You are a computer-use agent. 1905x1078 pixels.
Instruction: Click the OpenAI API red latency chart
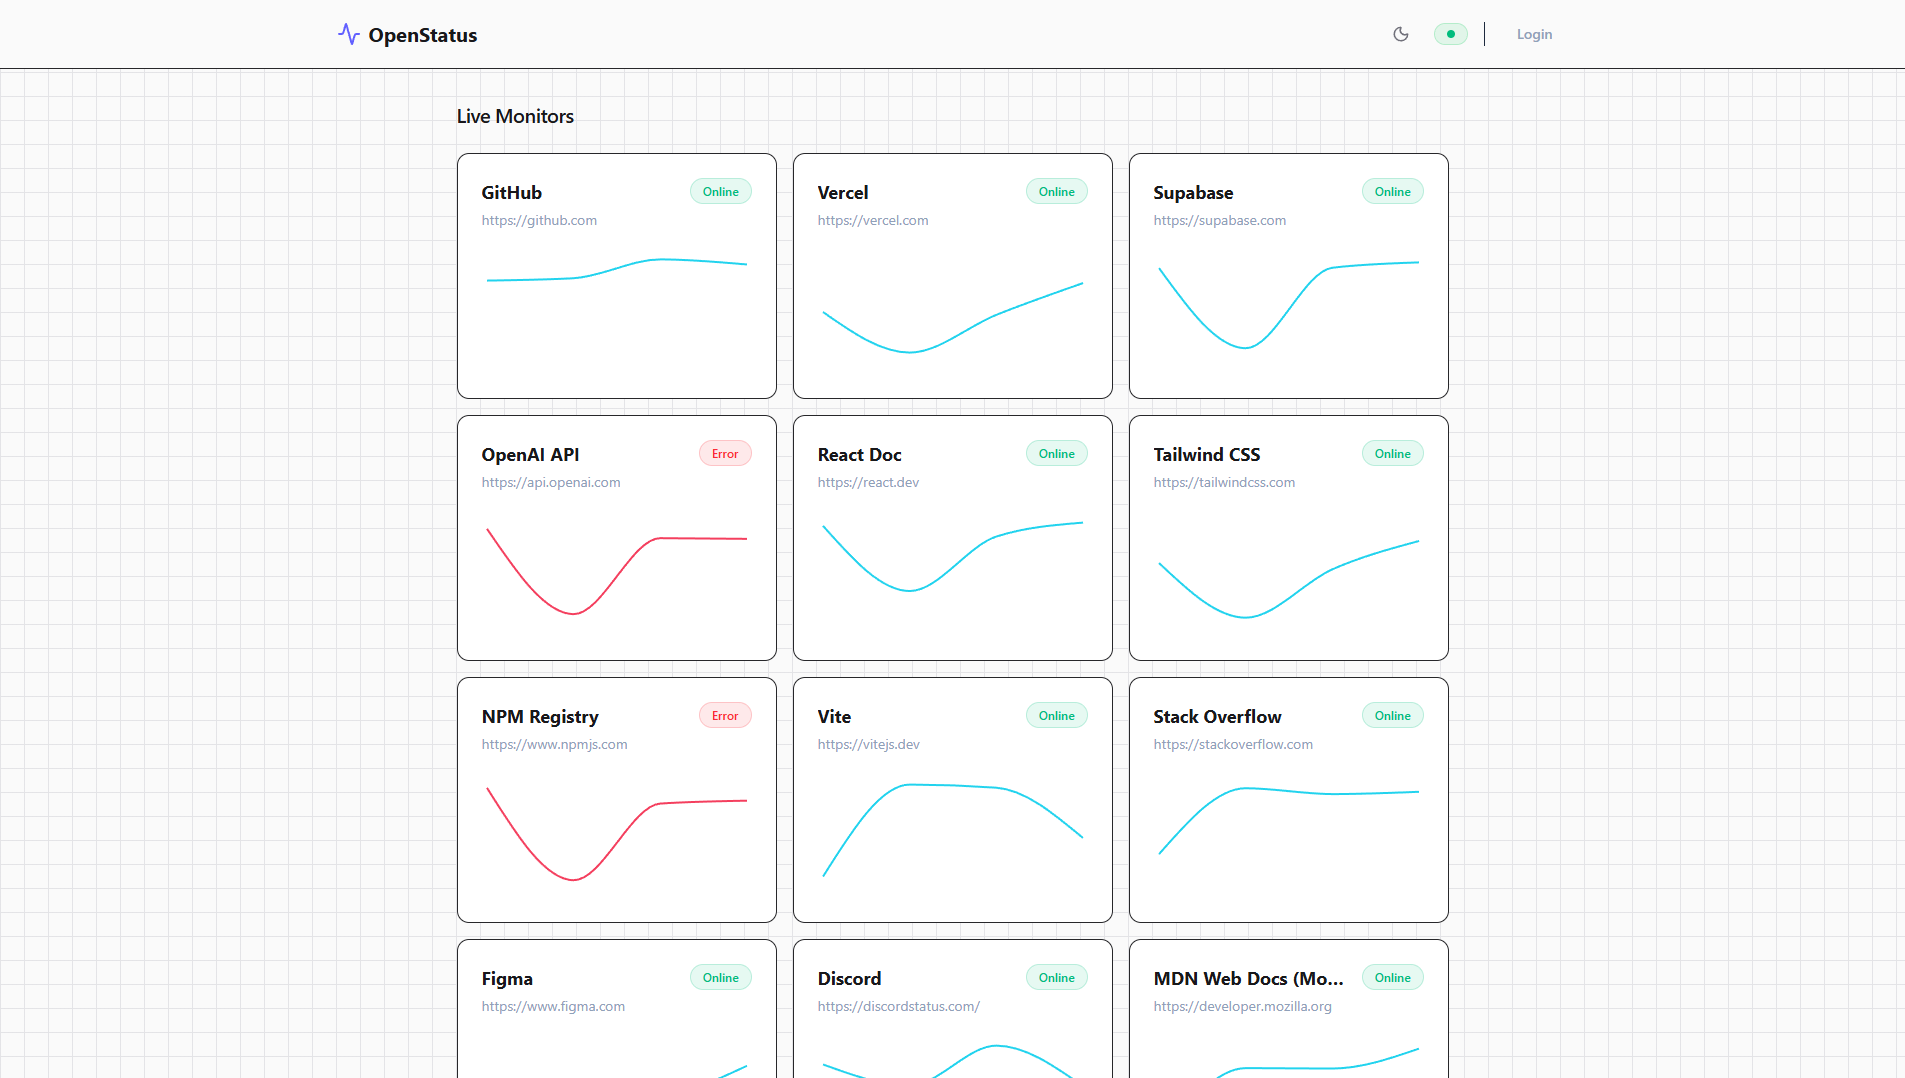617,571
